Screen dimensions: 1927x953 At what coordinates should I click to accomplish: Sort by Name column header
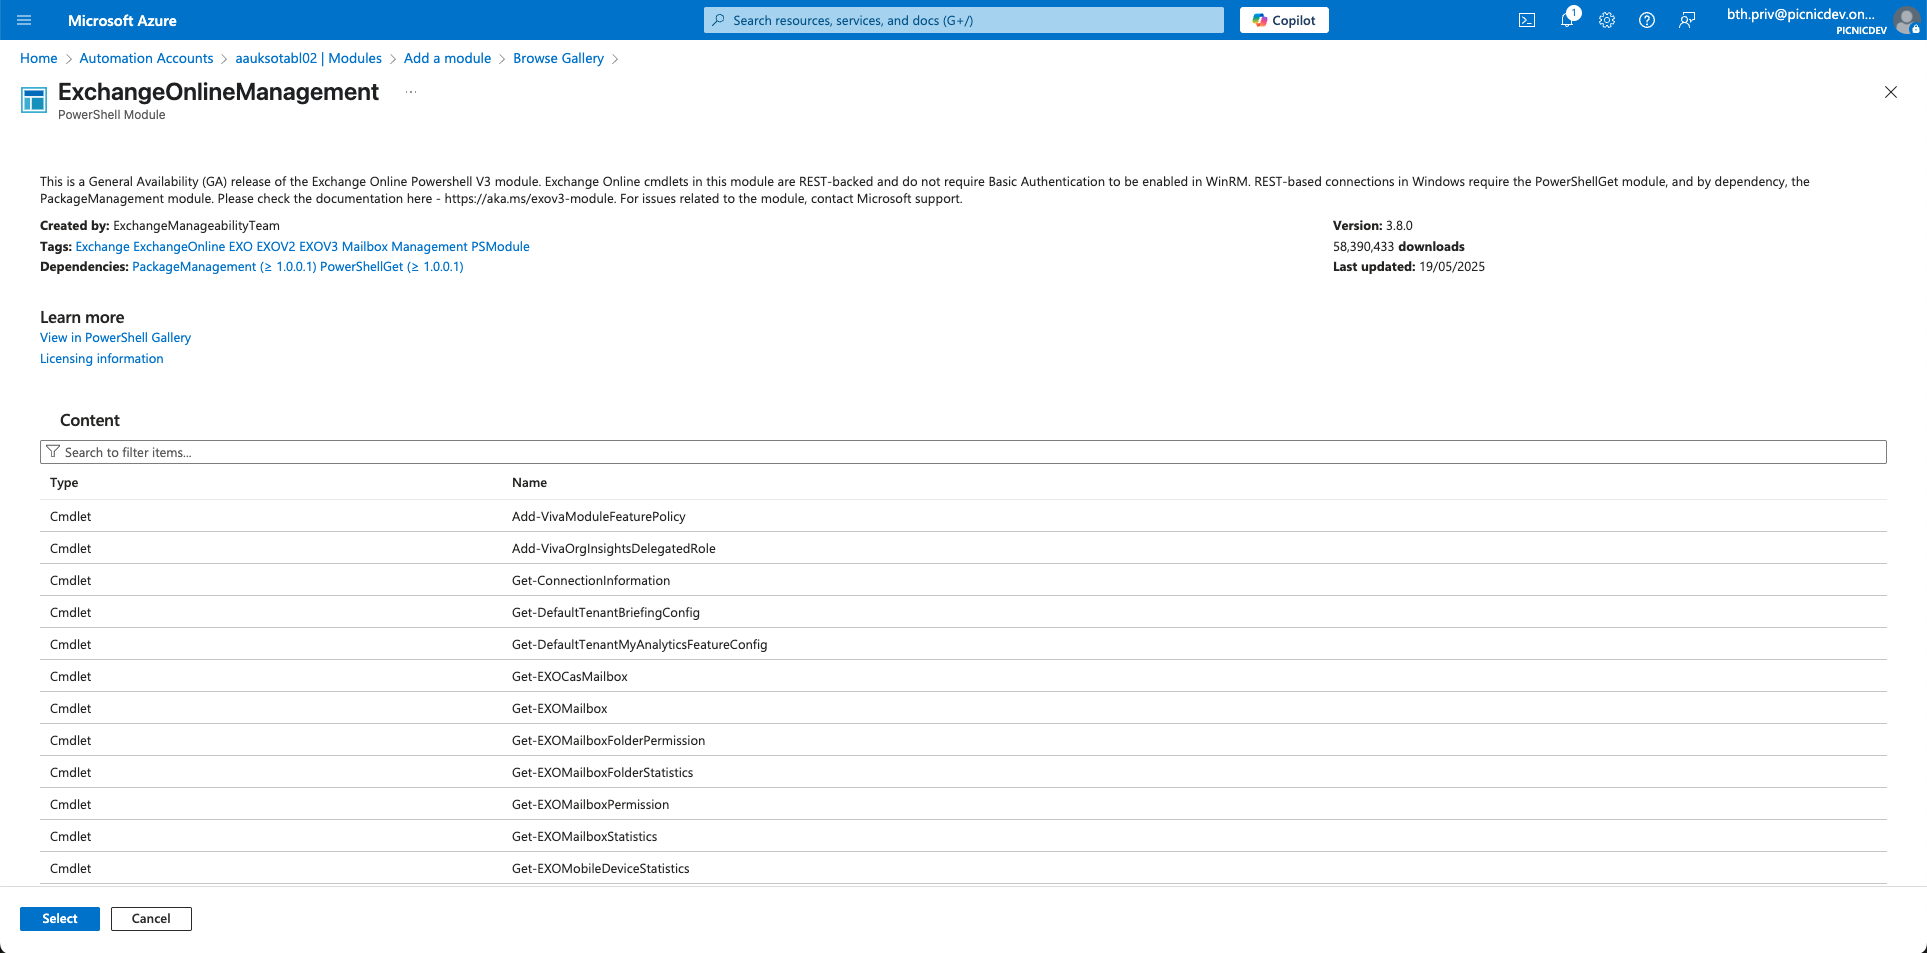pyautogui.click(x=529, y=482)
